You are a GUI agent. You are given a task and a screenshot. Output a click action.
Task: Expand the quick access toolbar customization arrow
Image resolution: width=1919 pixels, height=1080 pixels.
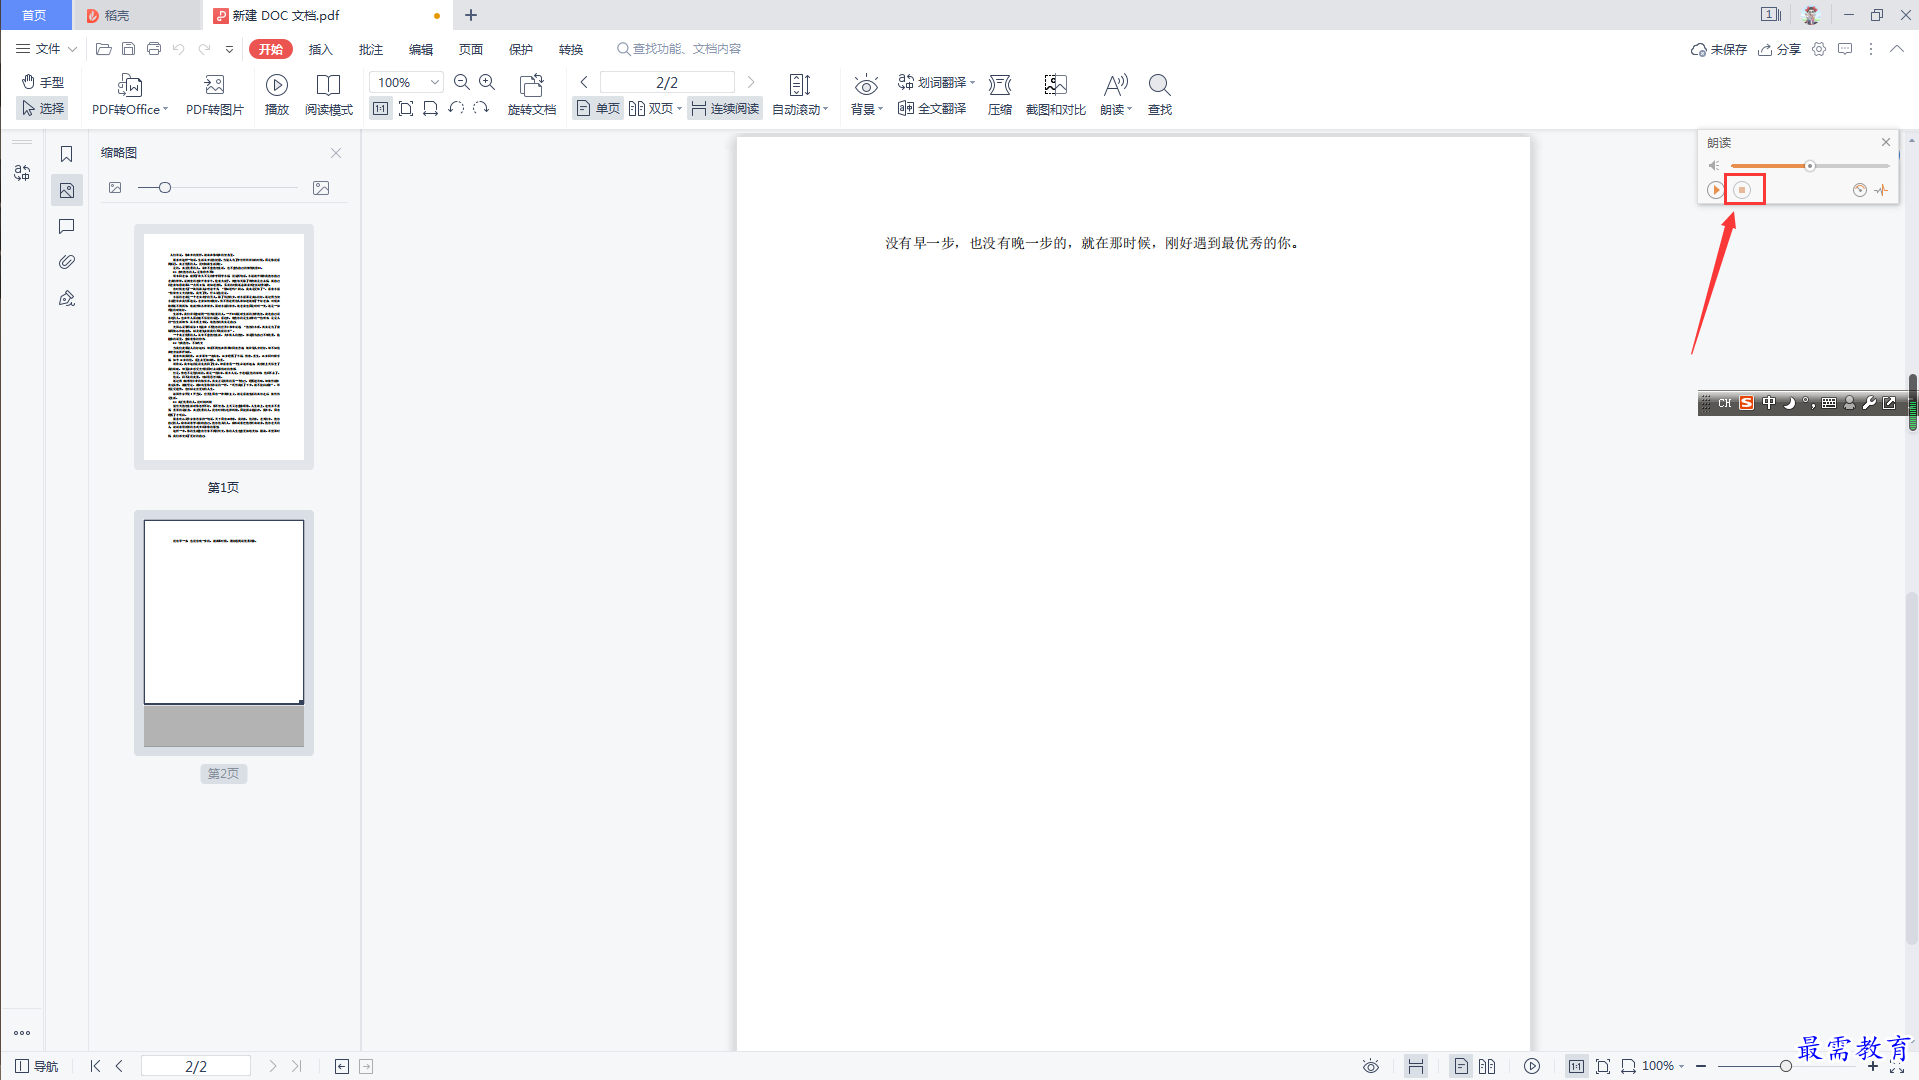pos(230,49)
